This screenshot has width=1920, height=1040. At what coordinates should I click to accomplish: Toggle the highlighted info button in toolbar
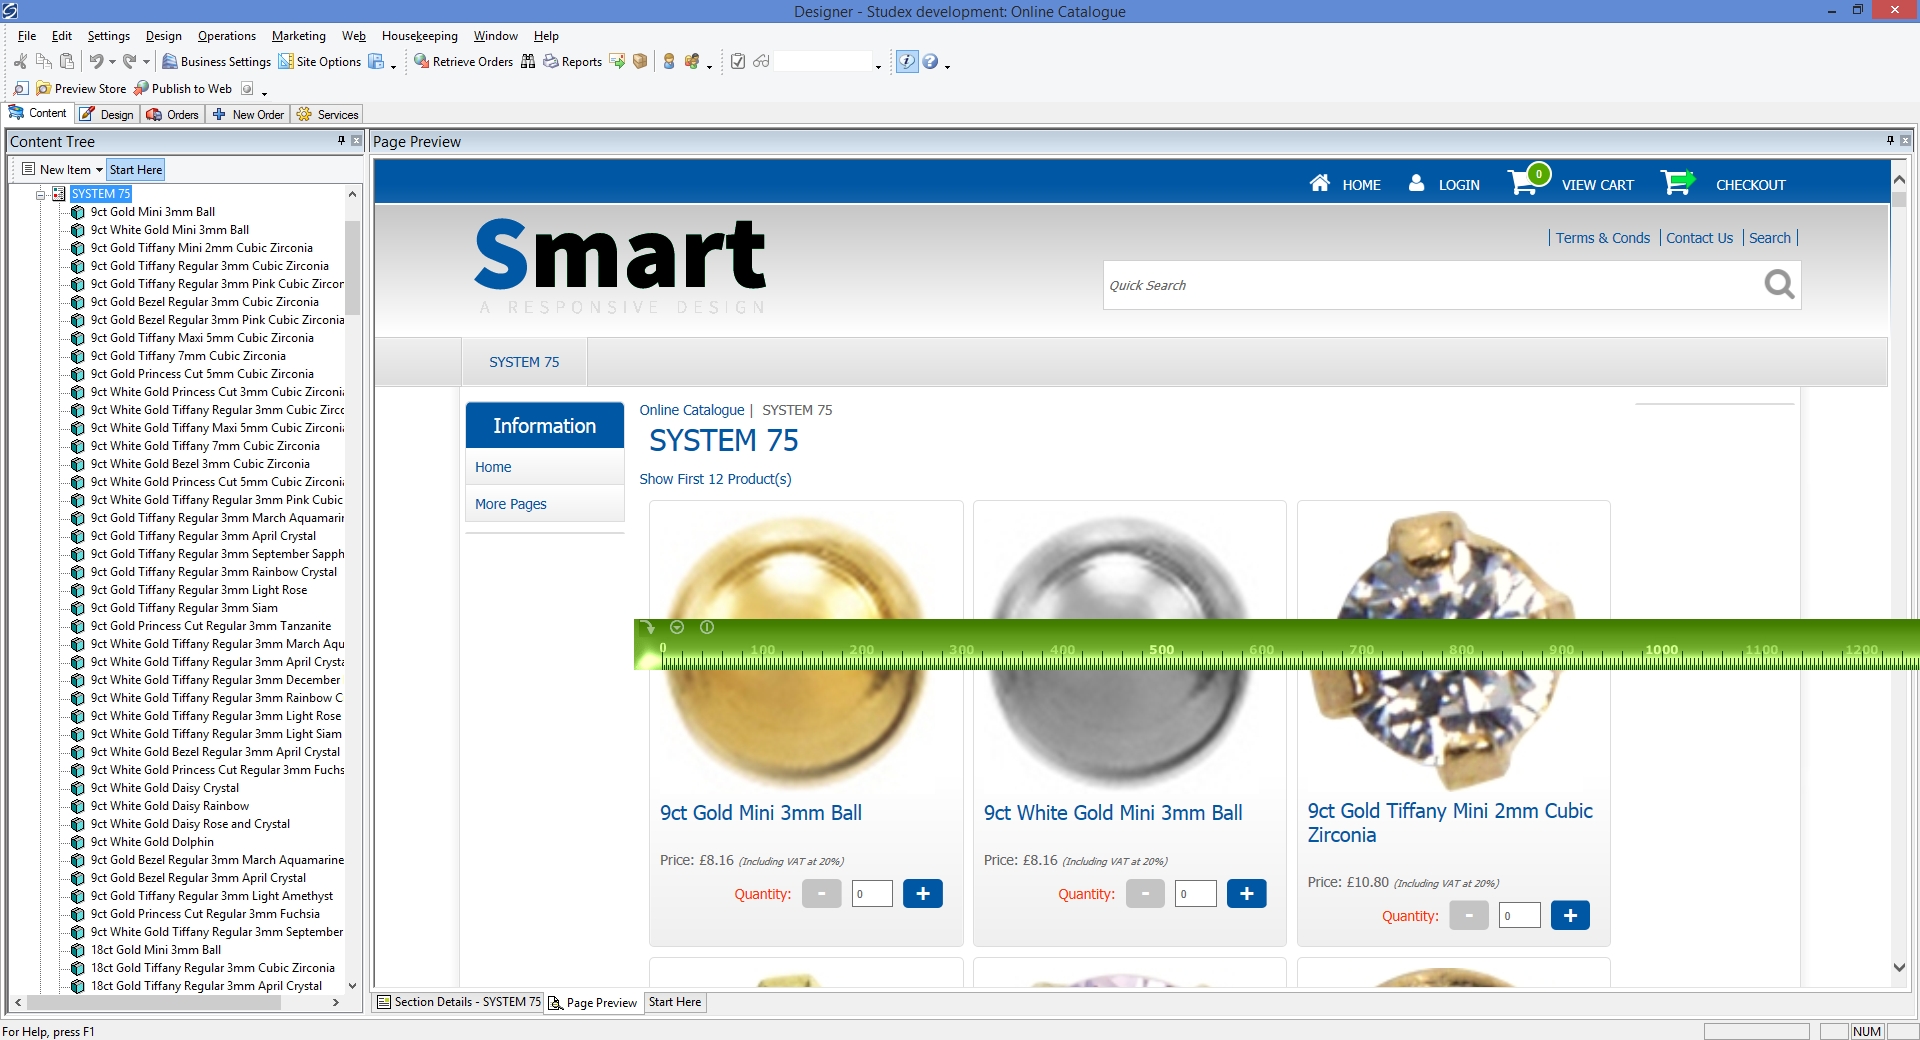(906, 62)
